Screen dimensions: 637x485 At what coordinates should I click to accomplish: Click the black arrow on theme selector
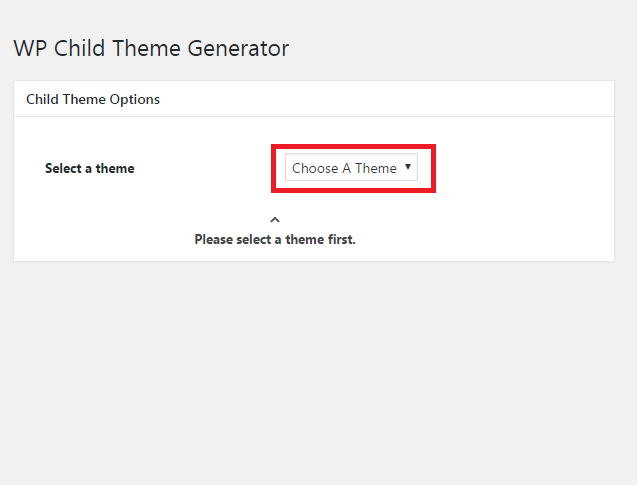408,167
